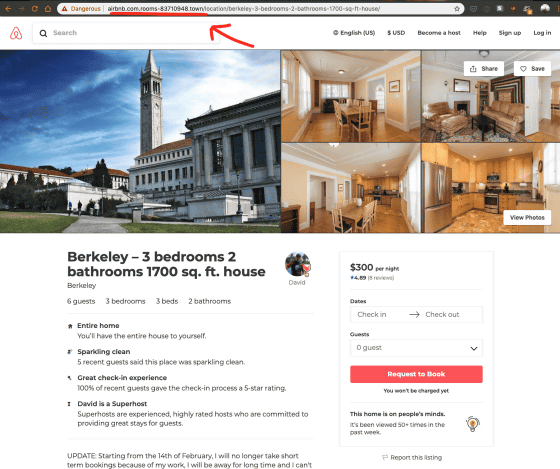The width and height of the screenshot is (560, 469).
Task: Open the browser profile avatar
Action: click(545, 9)
